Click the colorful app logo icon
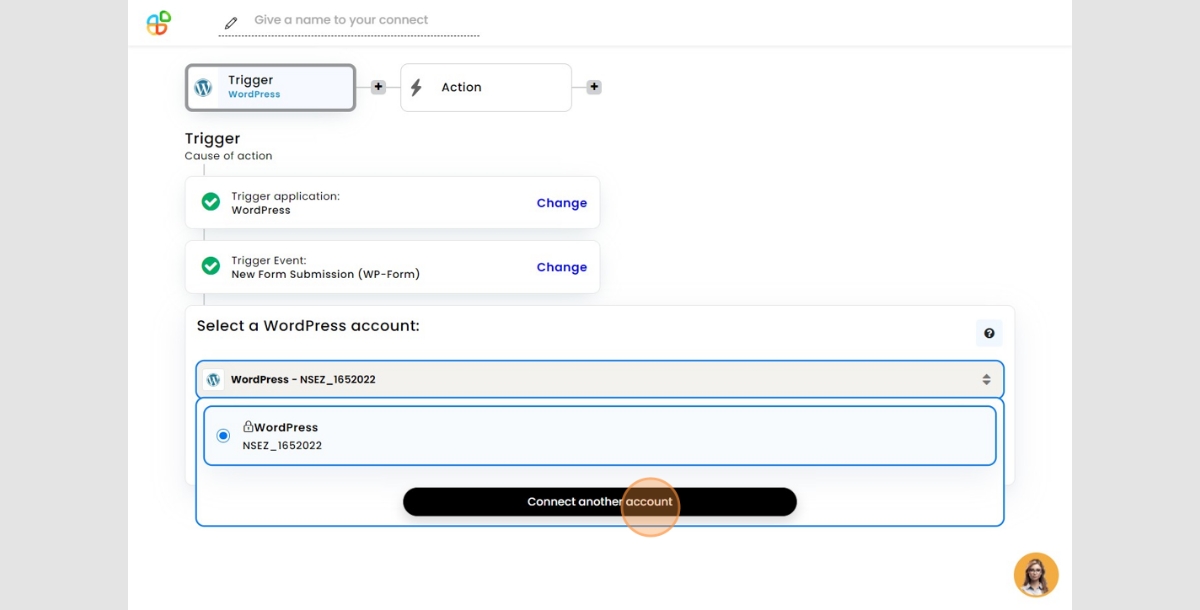The width and height of the screenshot is (1200, 610). [158, 23]
